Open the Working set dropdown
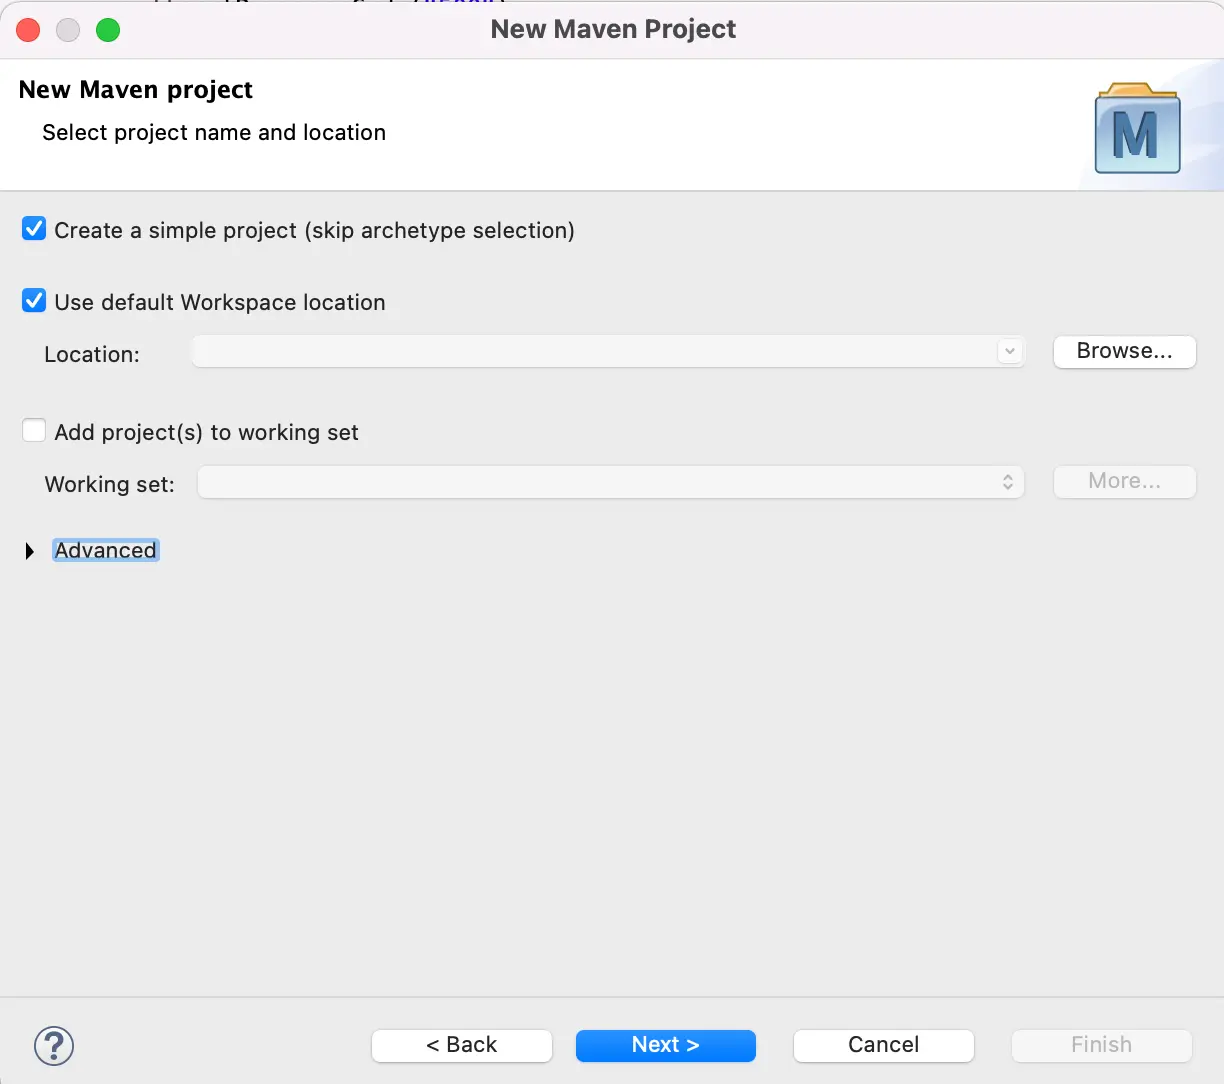 pos(1009,482)
